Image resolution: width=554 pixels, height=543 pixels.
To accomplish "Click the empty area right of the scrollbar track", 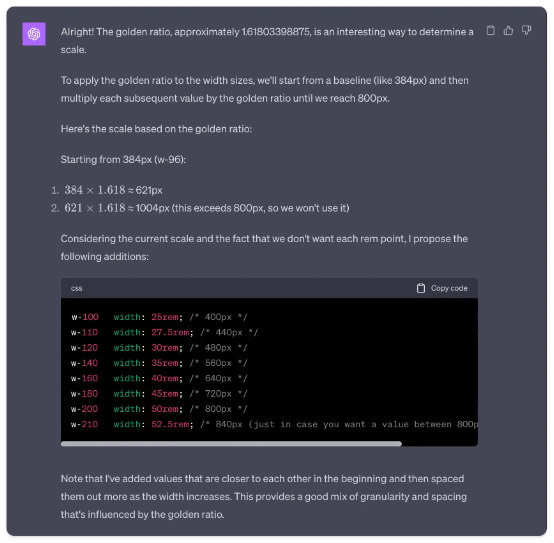I will [x=440, y=444].
